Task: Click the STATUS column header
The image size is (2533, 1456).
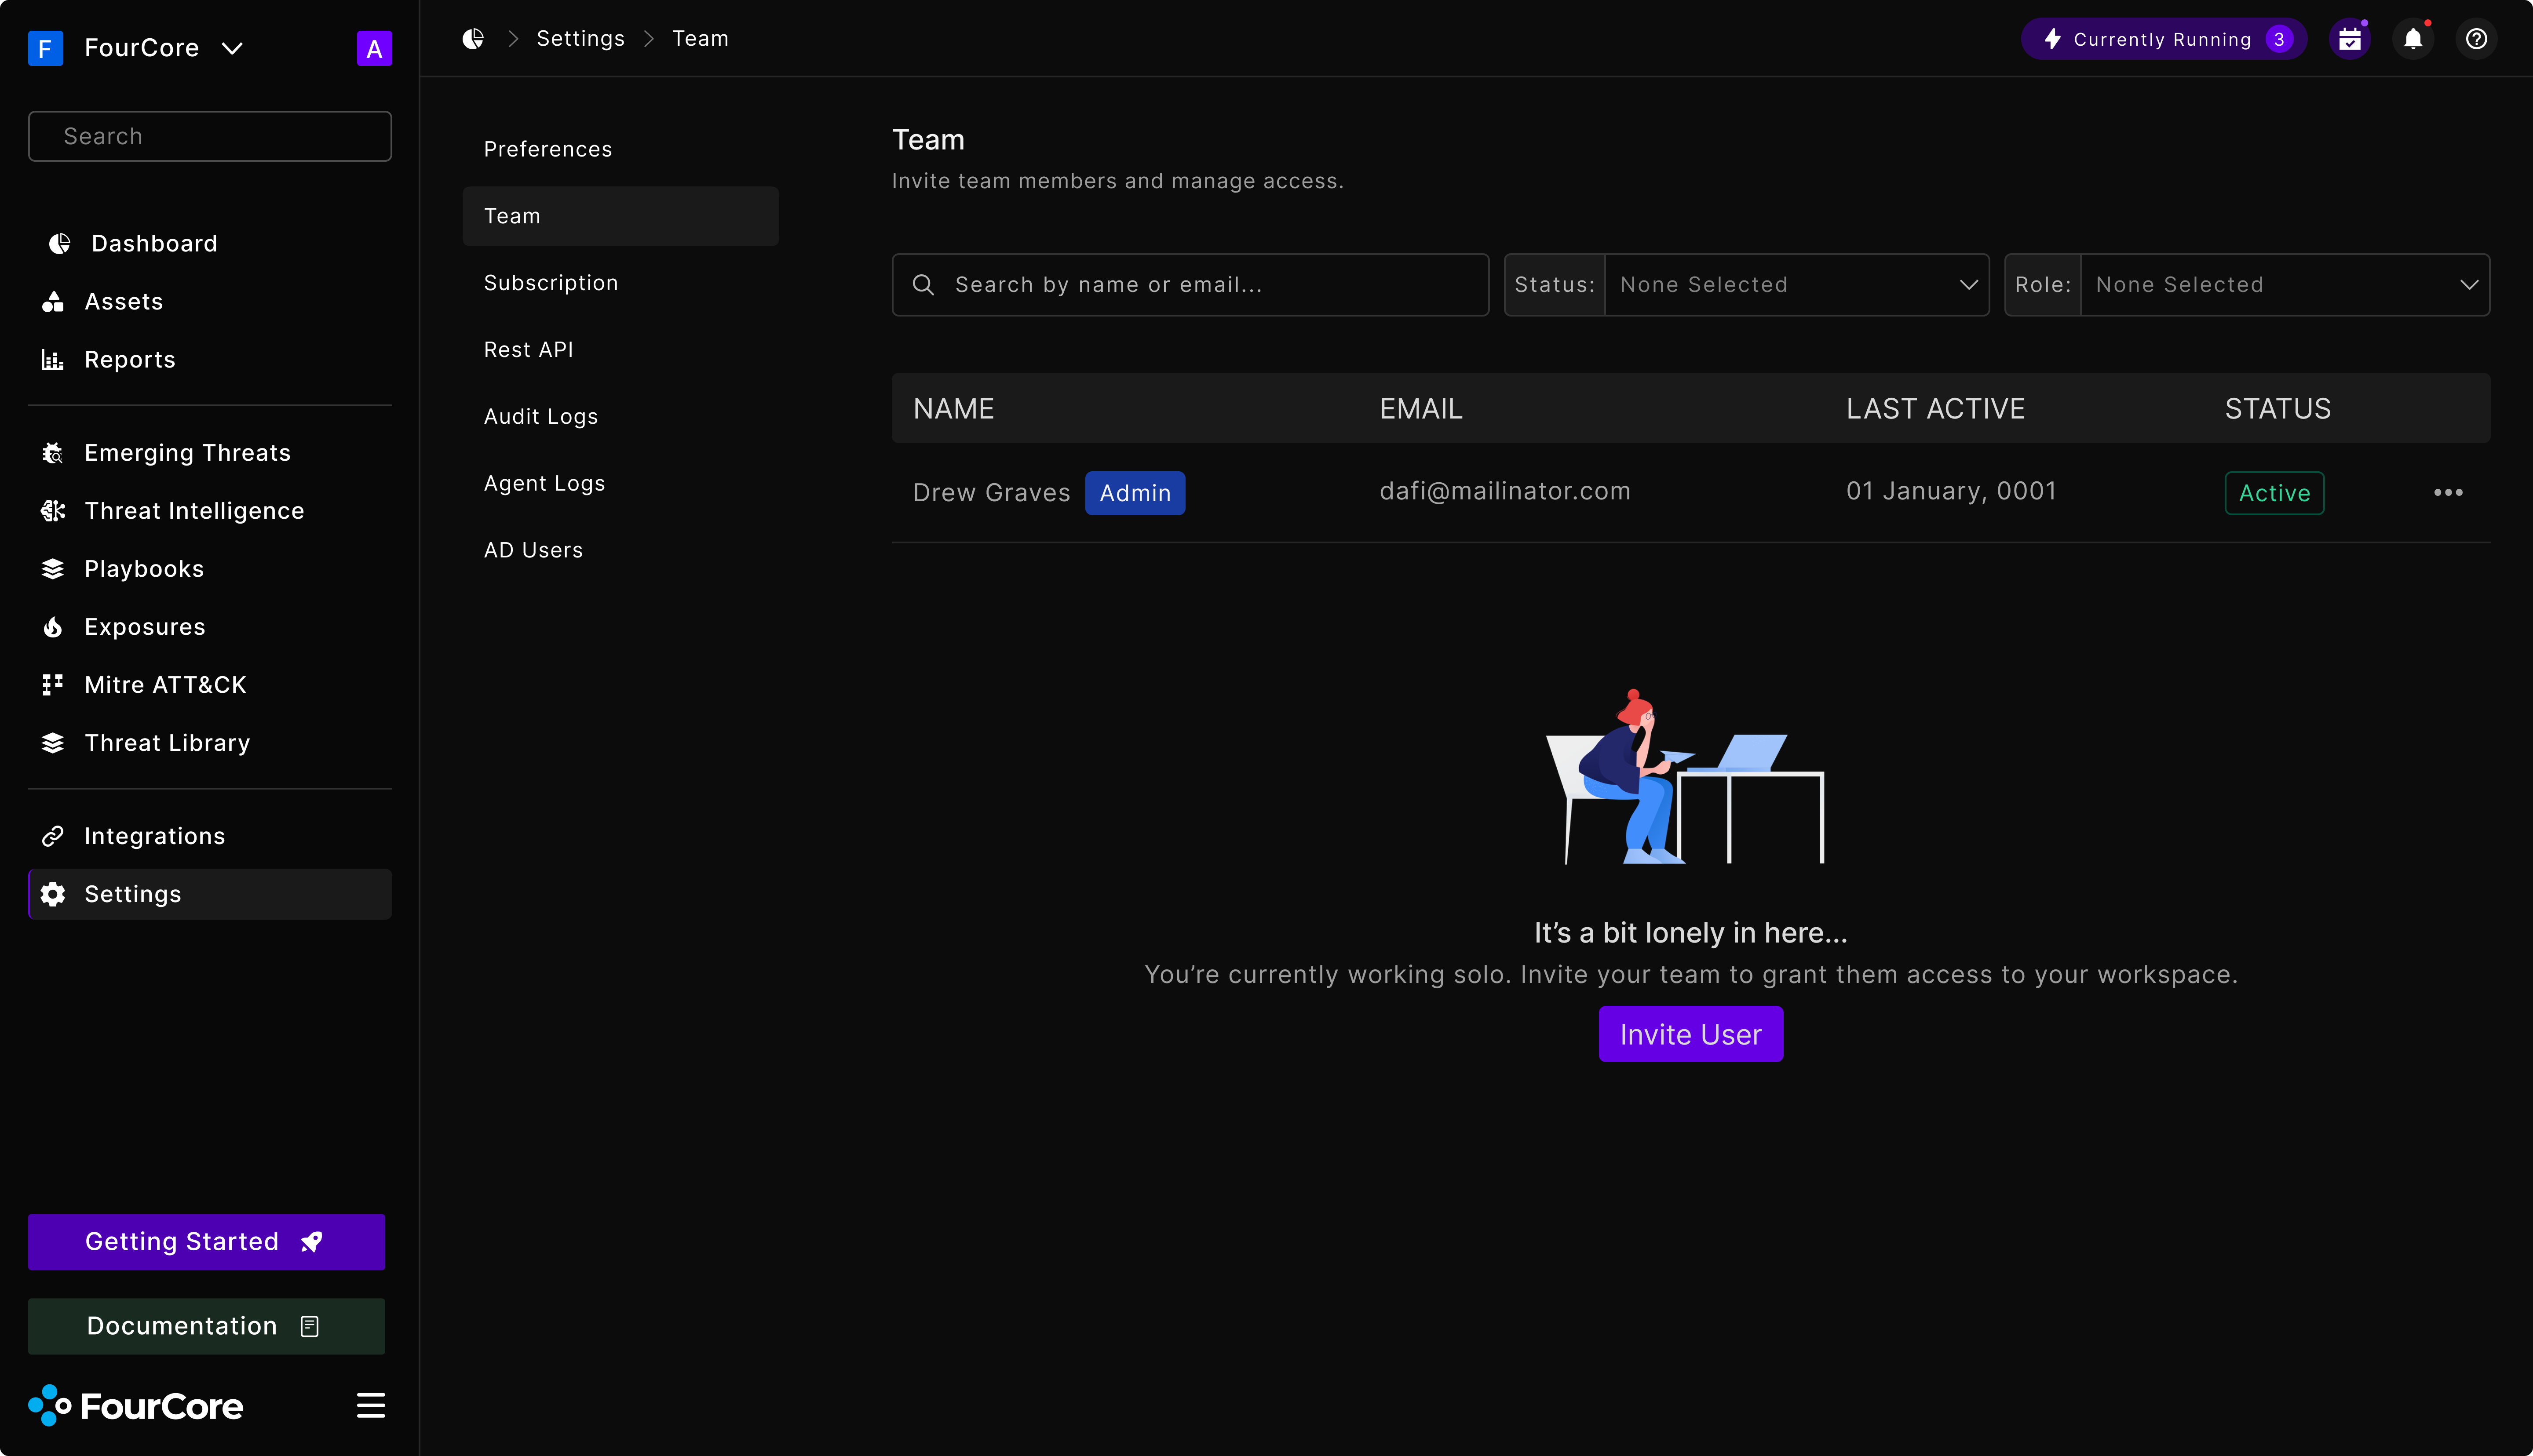Action: [x=2278, y=409]
